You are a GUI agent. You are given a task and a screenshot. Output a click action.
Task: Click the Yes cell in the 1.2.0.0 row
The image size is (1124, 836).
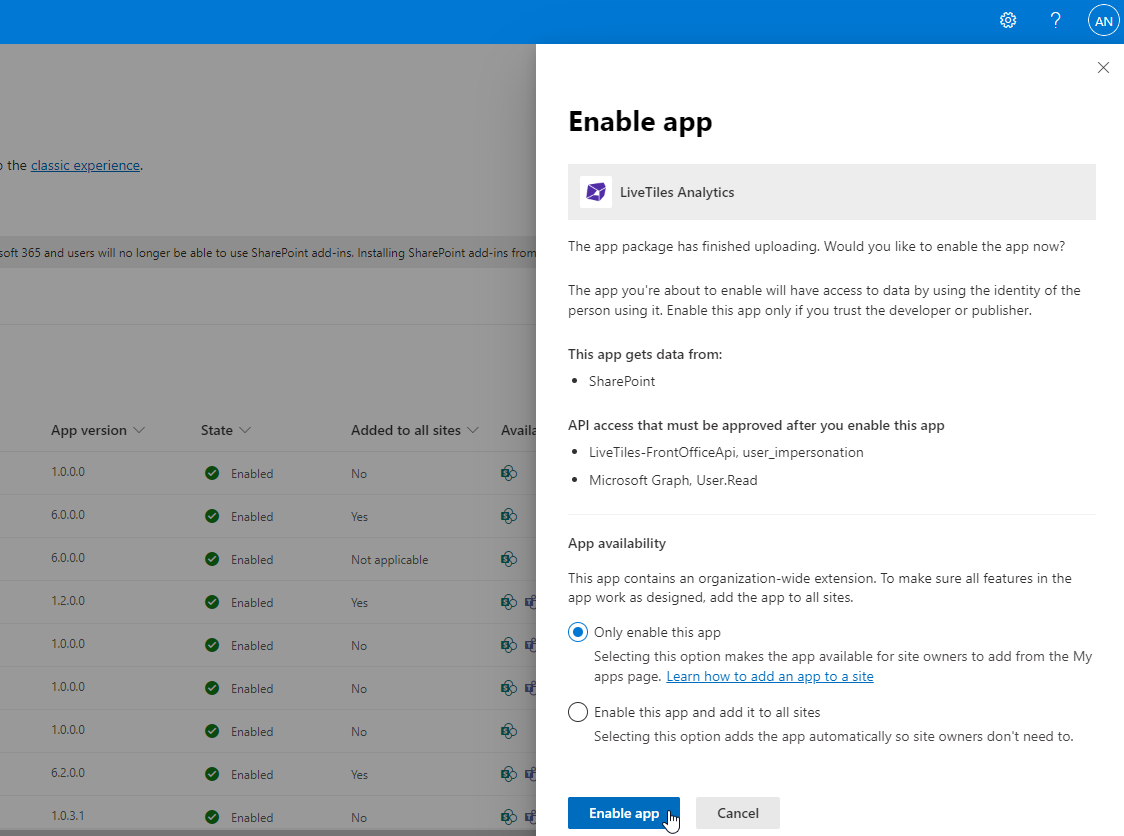(359, 603)
